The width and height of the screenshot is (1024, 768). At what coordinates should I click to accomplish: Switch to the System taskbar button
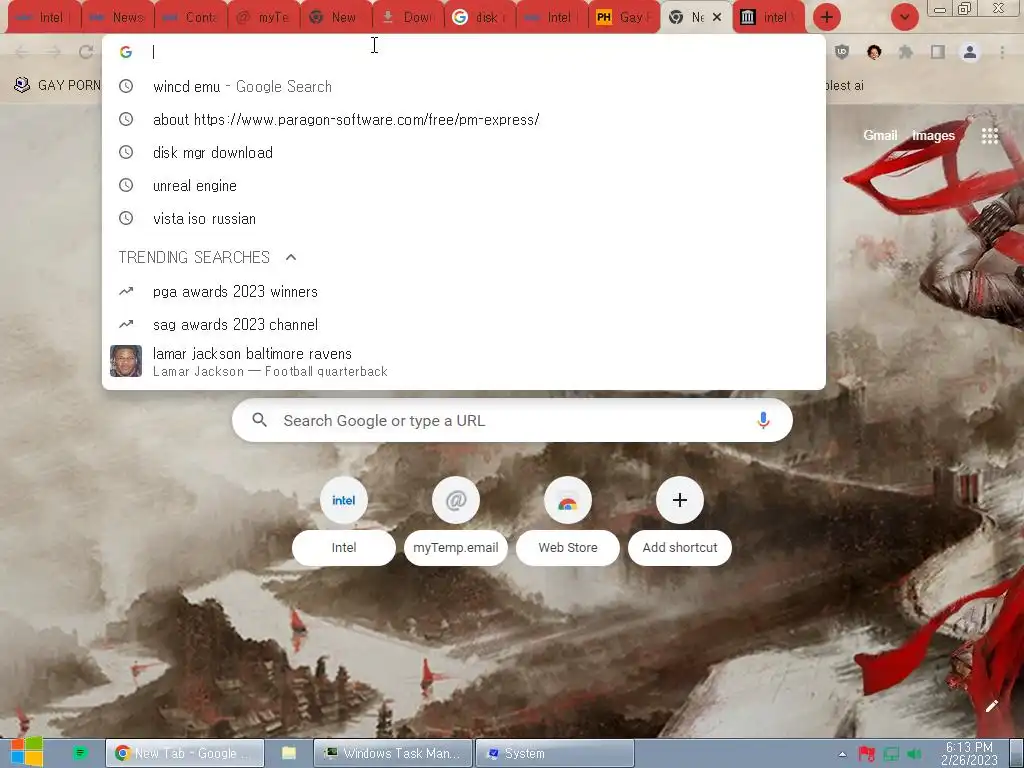pyautogui.click(x=554, y=754)
